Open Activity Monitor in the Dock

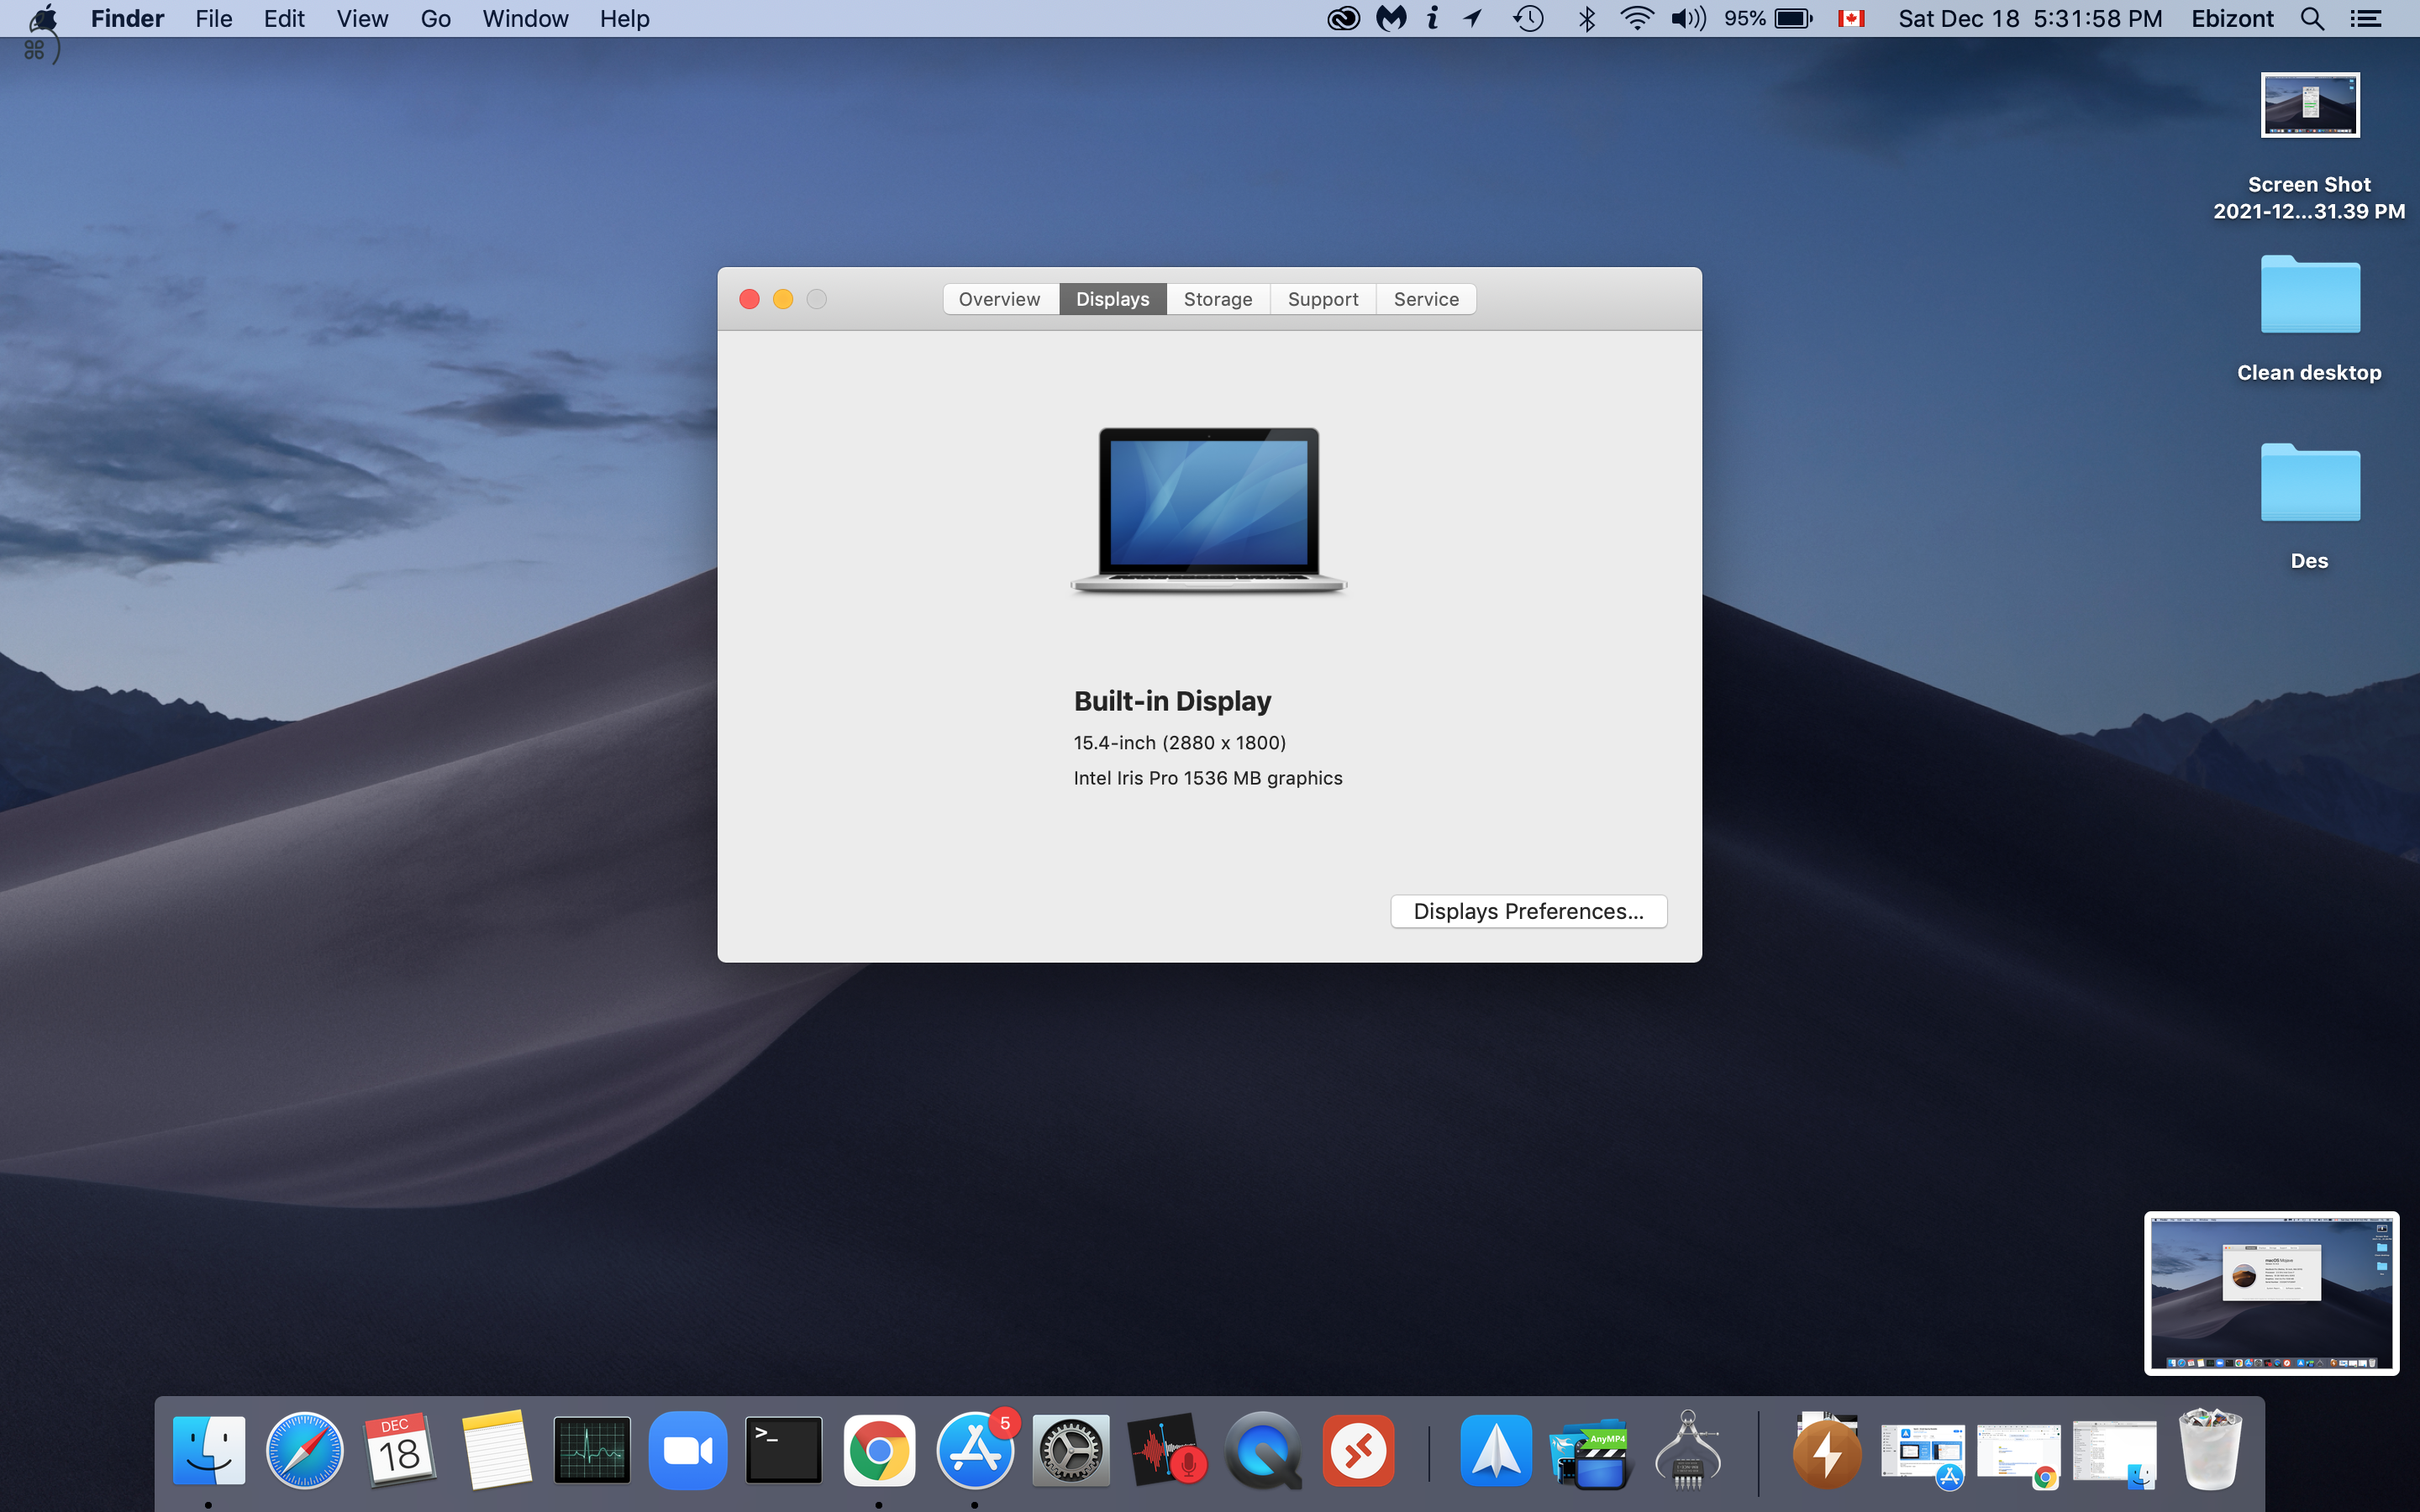[592, 1450]
